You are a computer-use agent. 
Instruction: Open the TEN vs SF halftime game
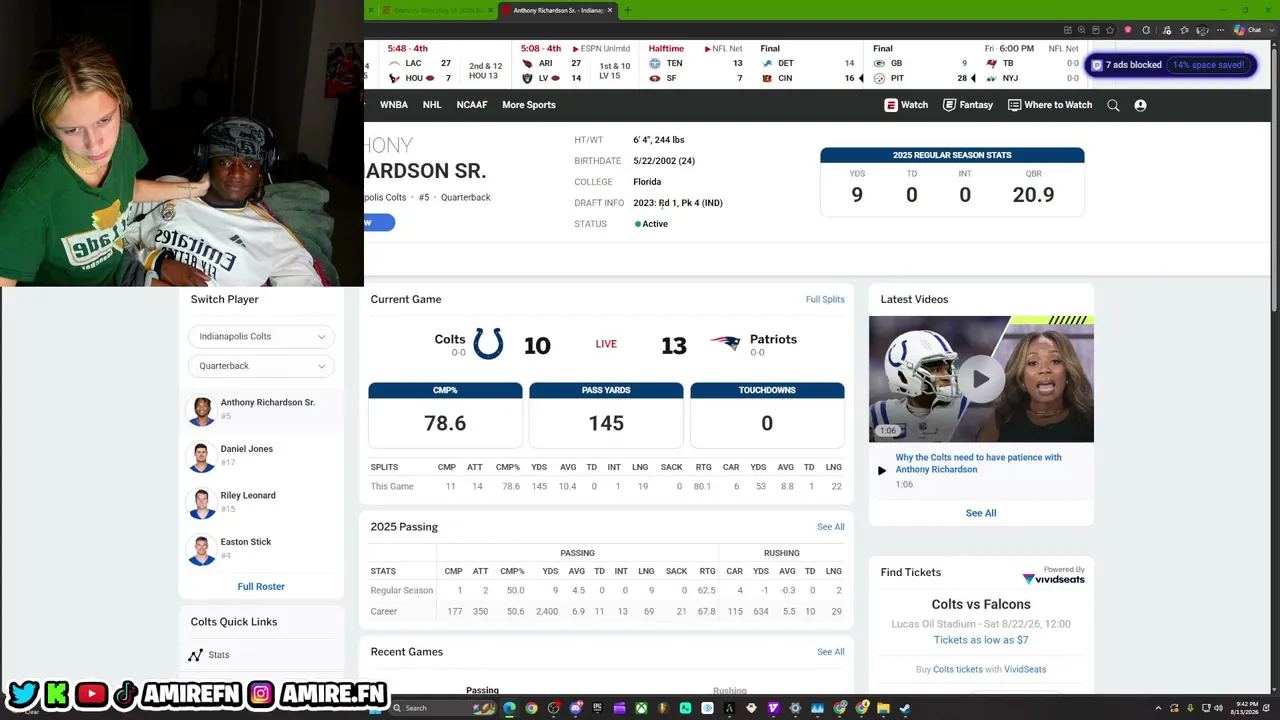coord(696,64)
